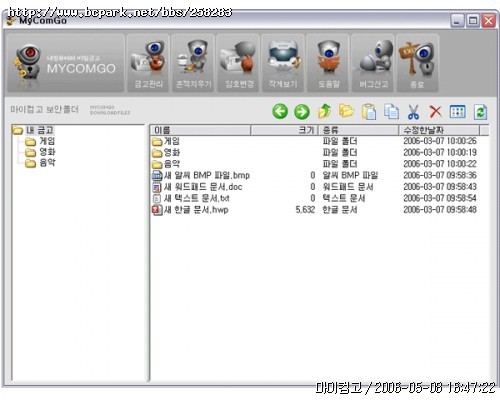Open 암호변경 to change the password
Screen dimensions: 500x400
pyautogui.click(x=238, y=63)
